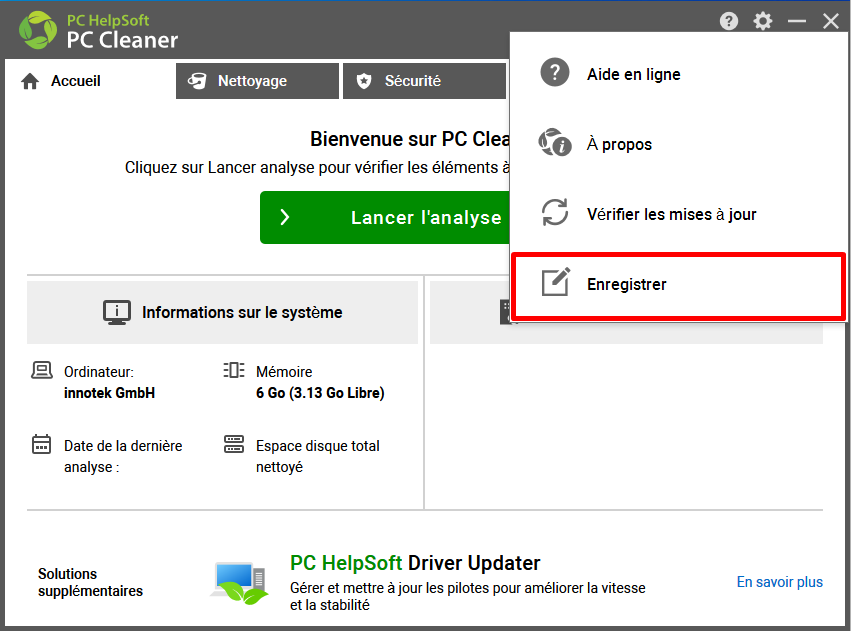
Task: Click the disk drive icon beside Espace disque
Action: (234, 444)
